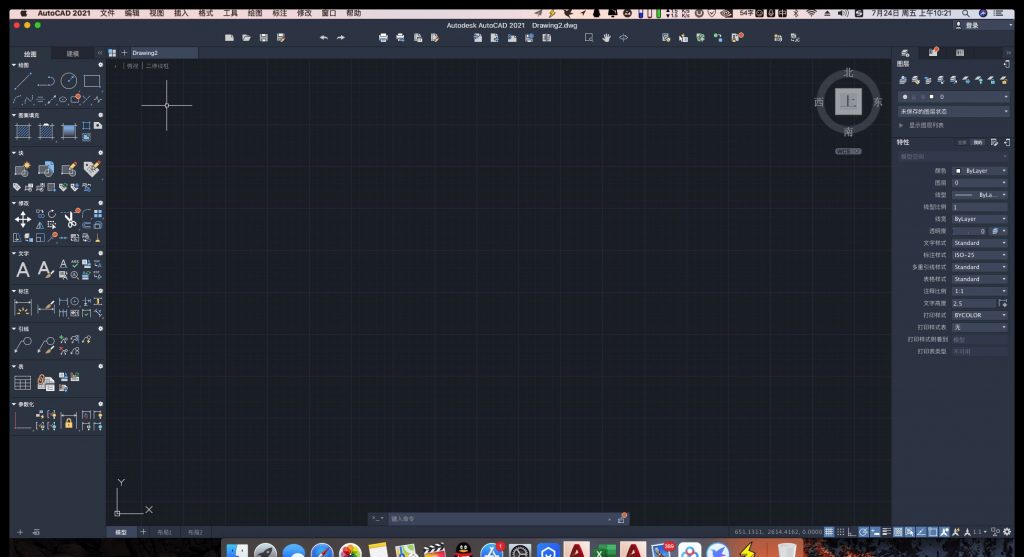Toggle grid display in status bar
The image size is (1024, 557).
coord(829,532)
